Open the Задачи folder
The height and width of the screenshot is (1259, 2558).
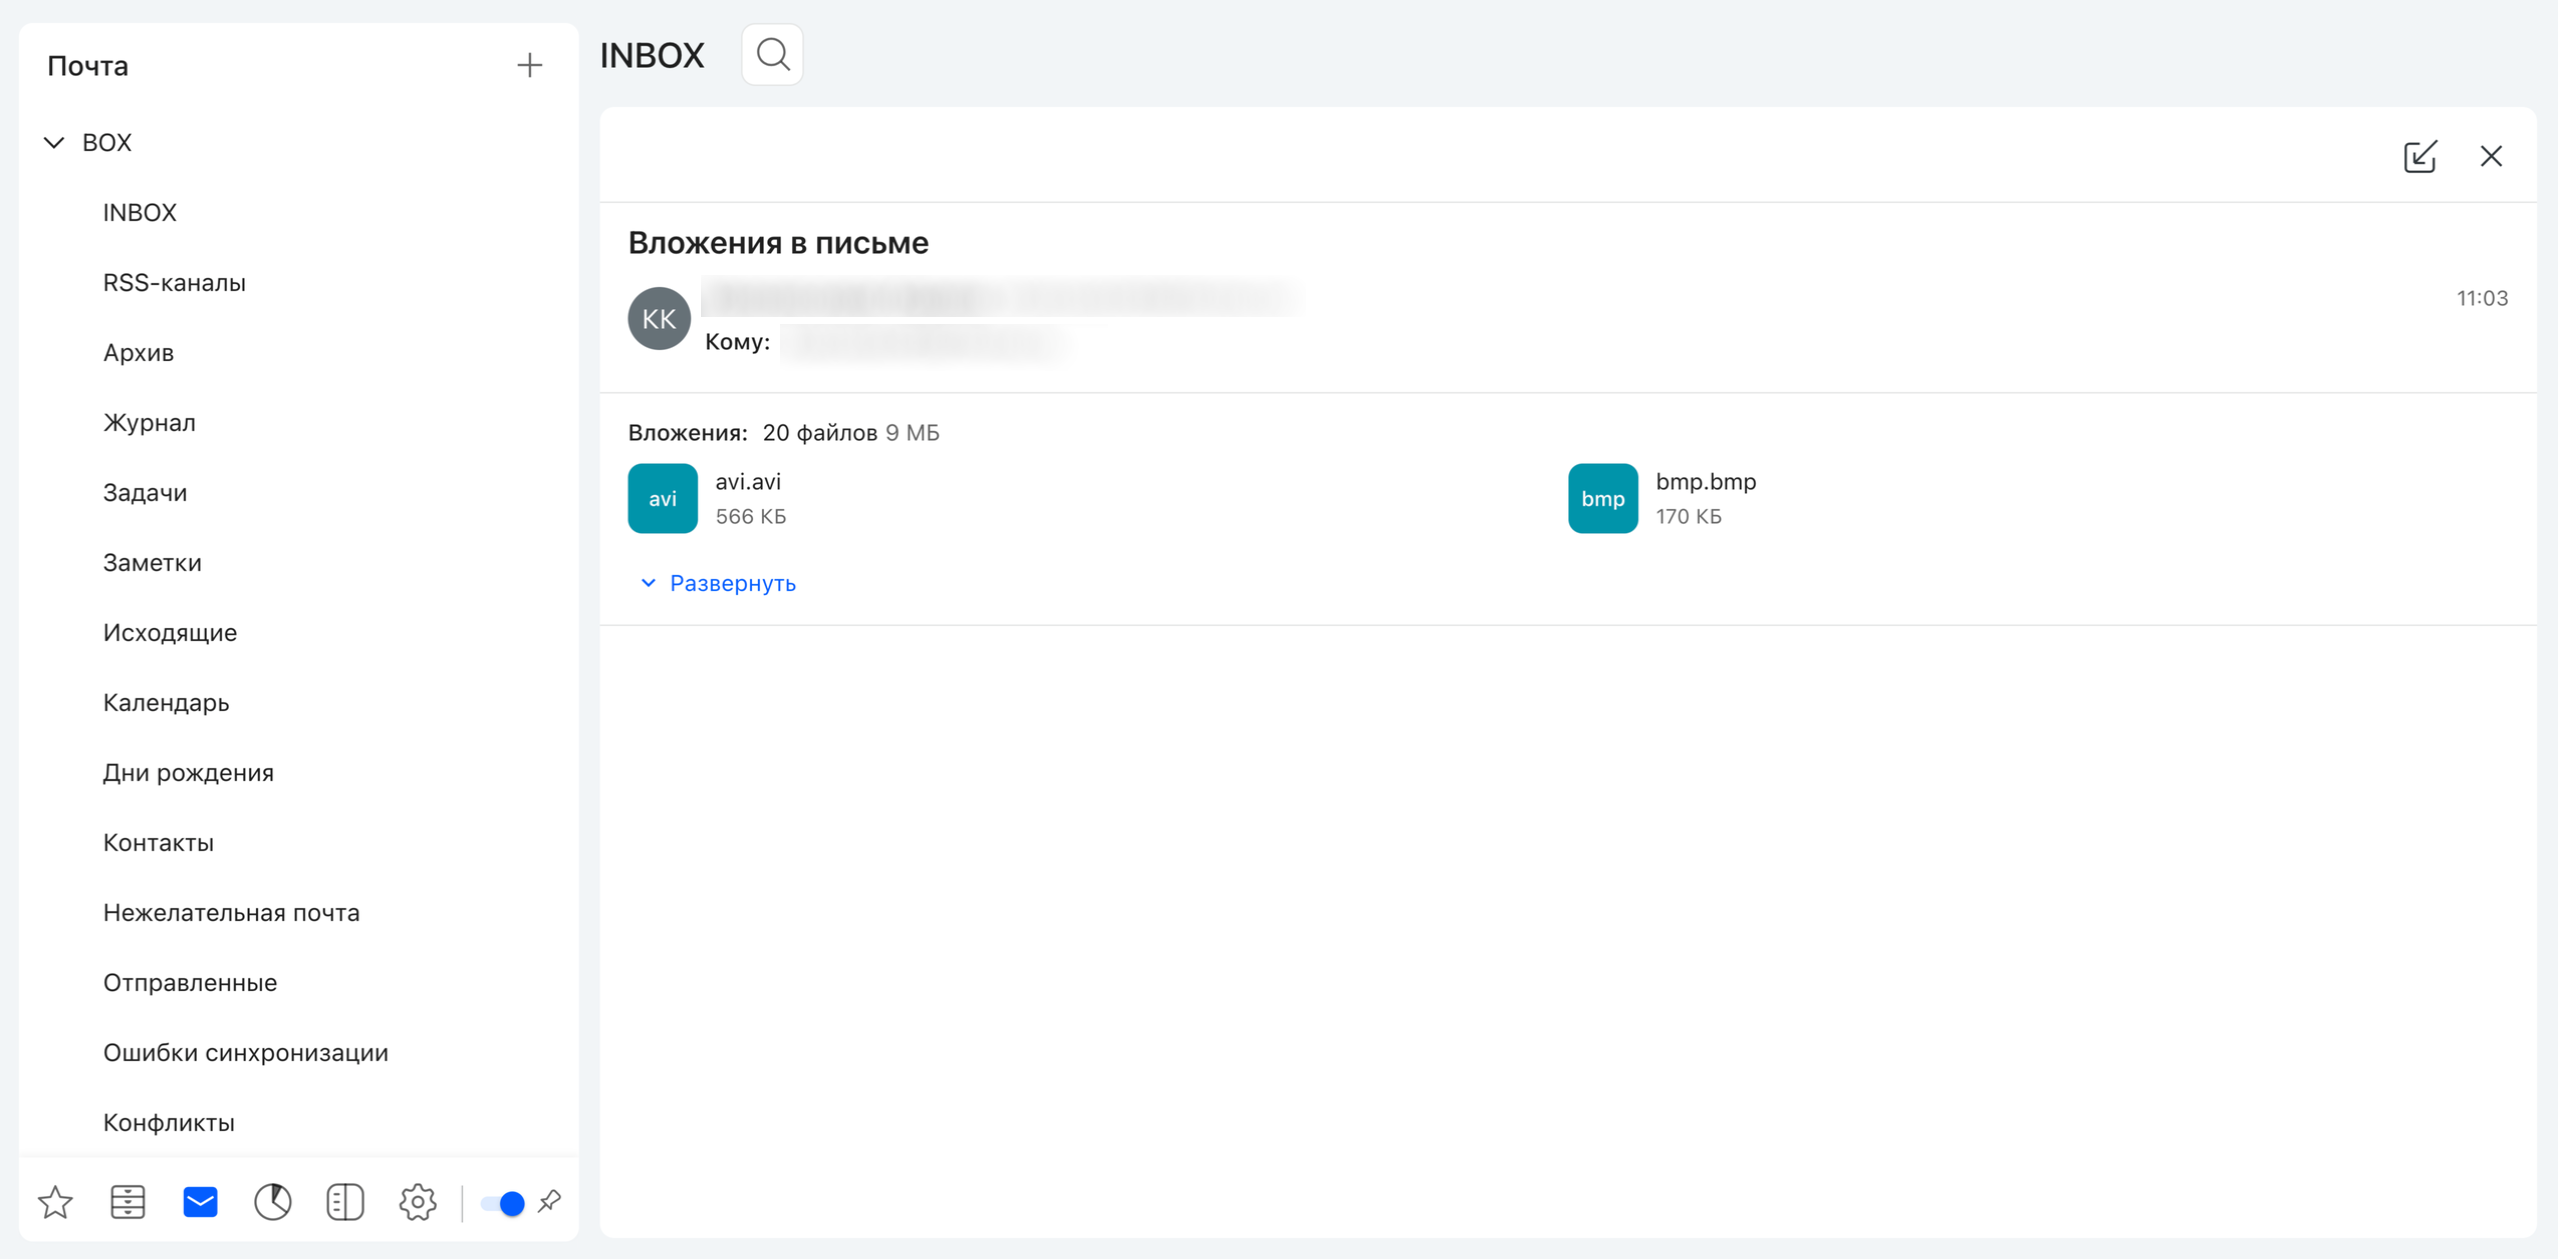(x=145, y=493)
